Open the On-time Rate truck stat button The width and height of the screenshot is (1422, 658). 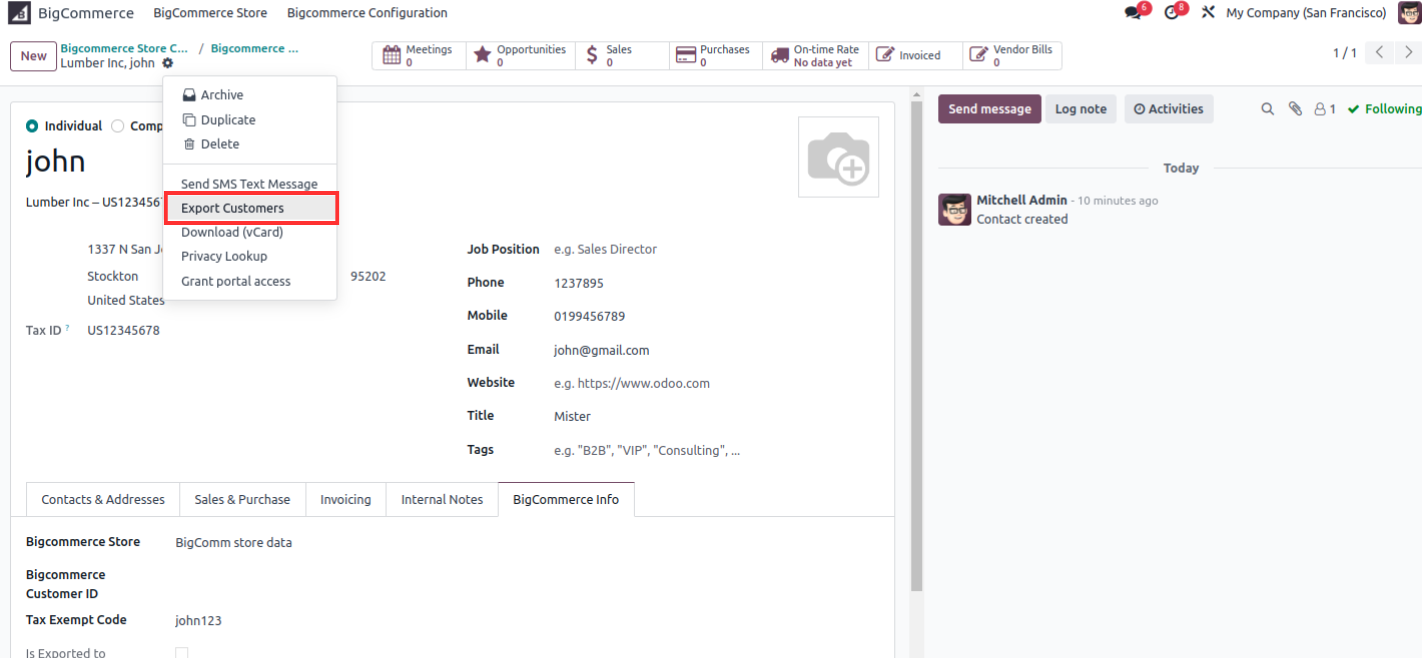(x=815, y=56)
